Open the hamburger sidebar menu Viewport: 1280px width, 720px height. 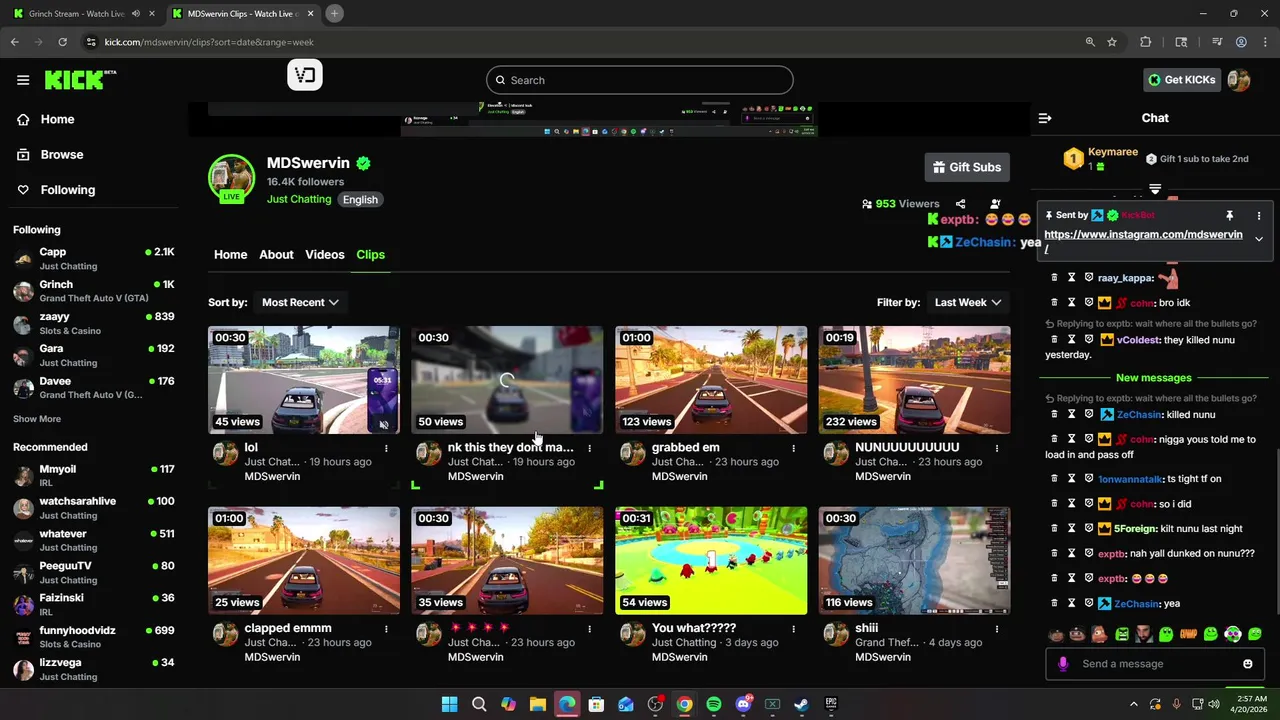click(23, 80)
